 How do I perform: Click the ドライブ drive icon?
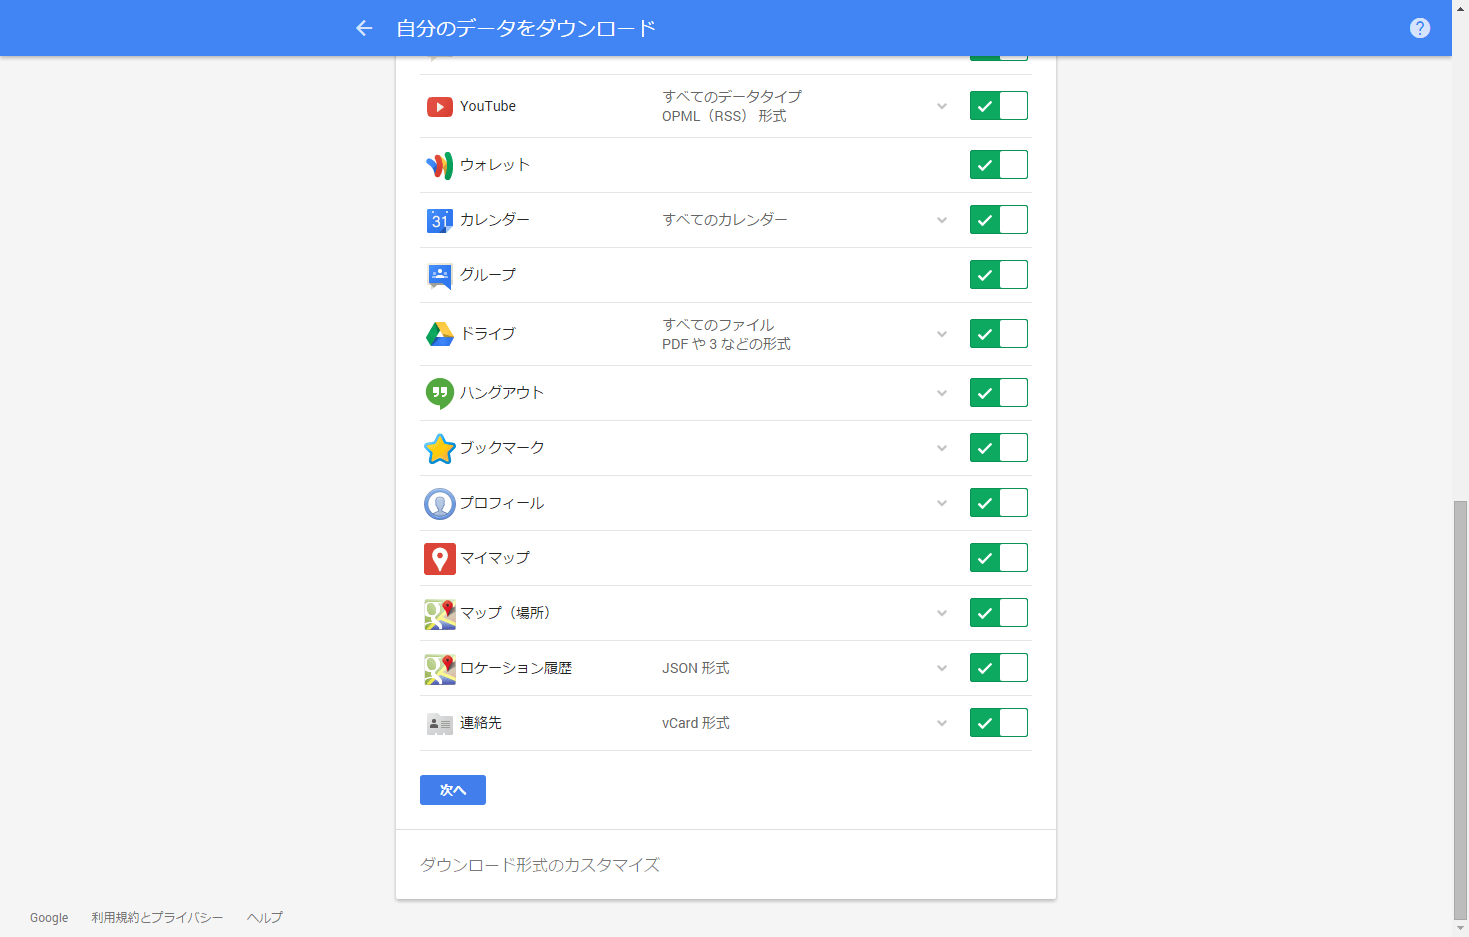pos(440,334)
